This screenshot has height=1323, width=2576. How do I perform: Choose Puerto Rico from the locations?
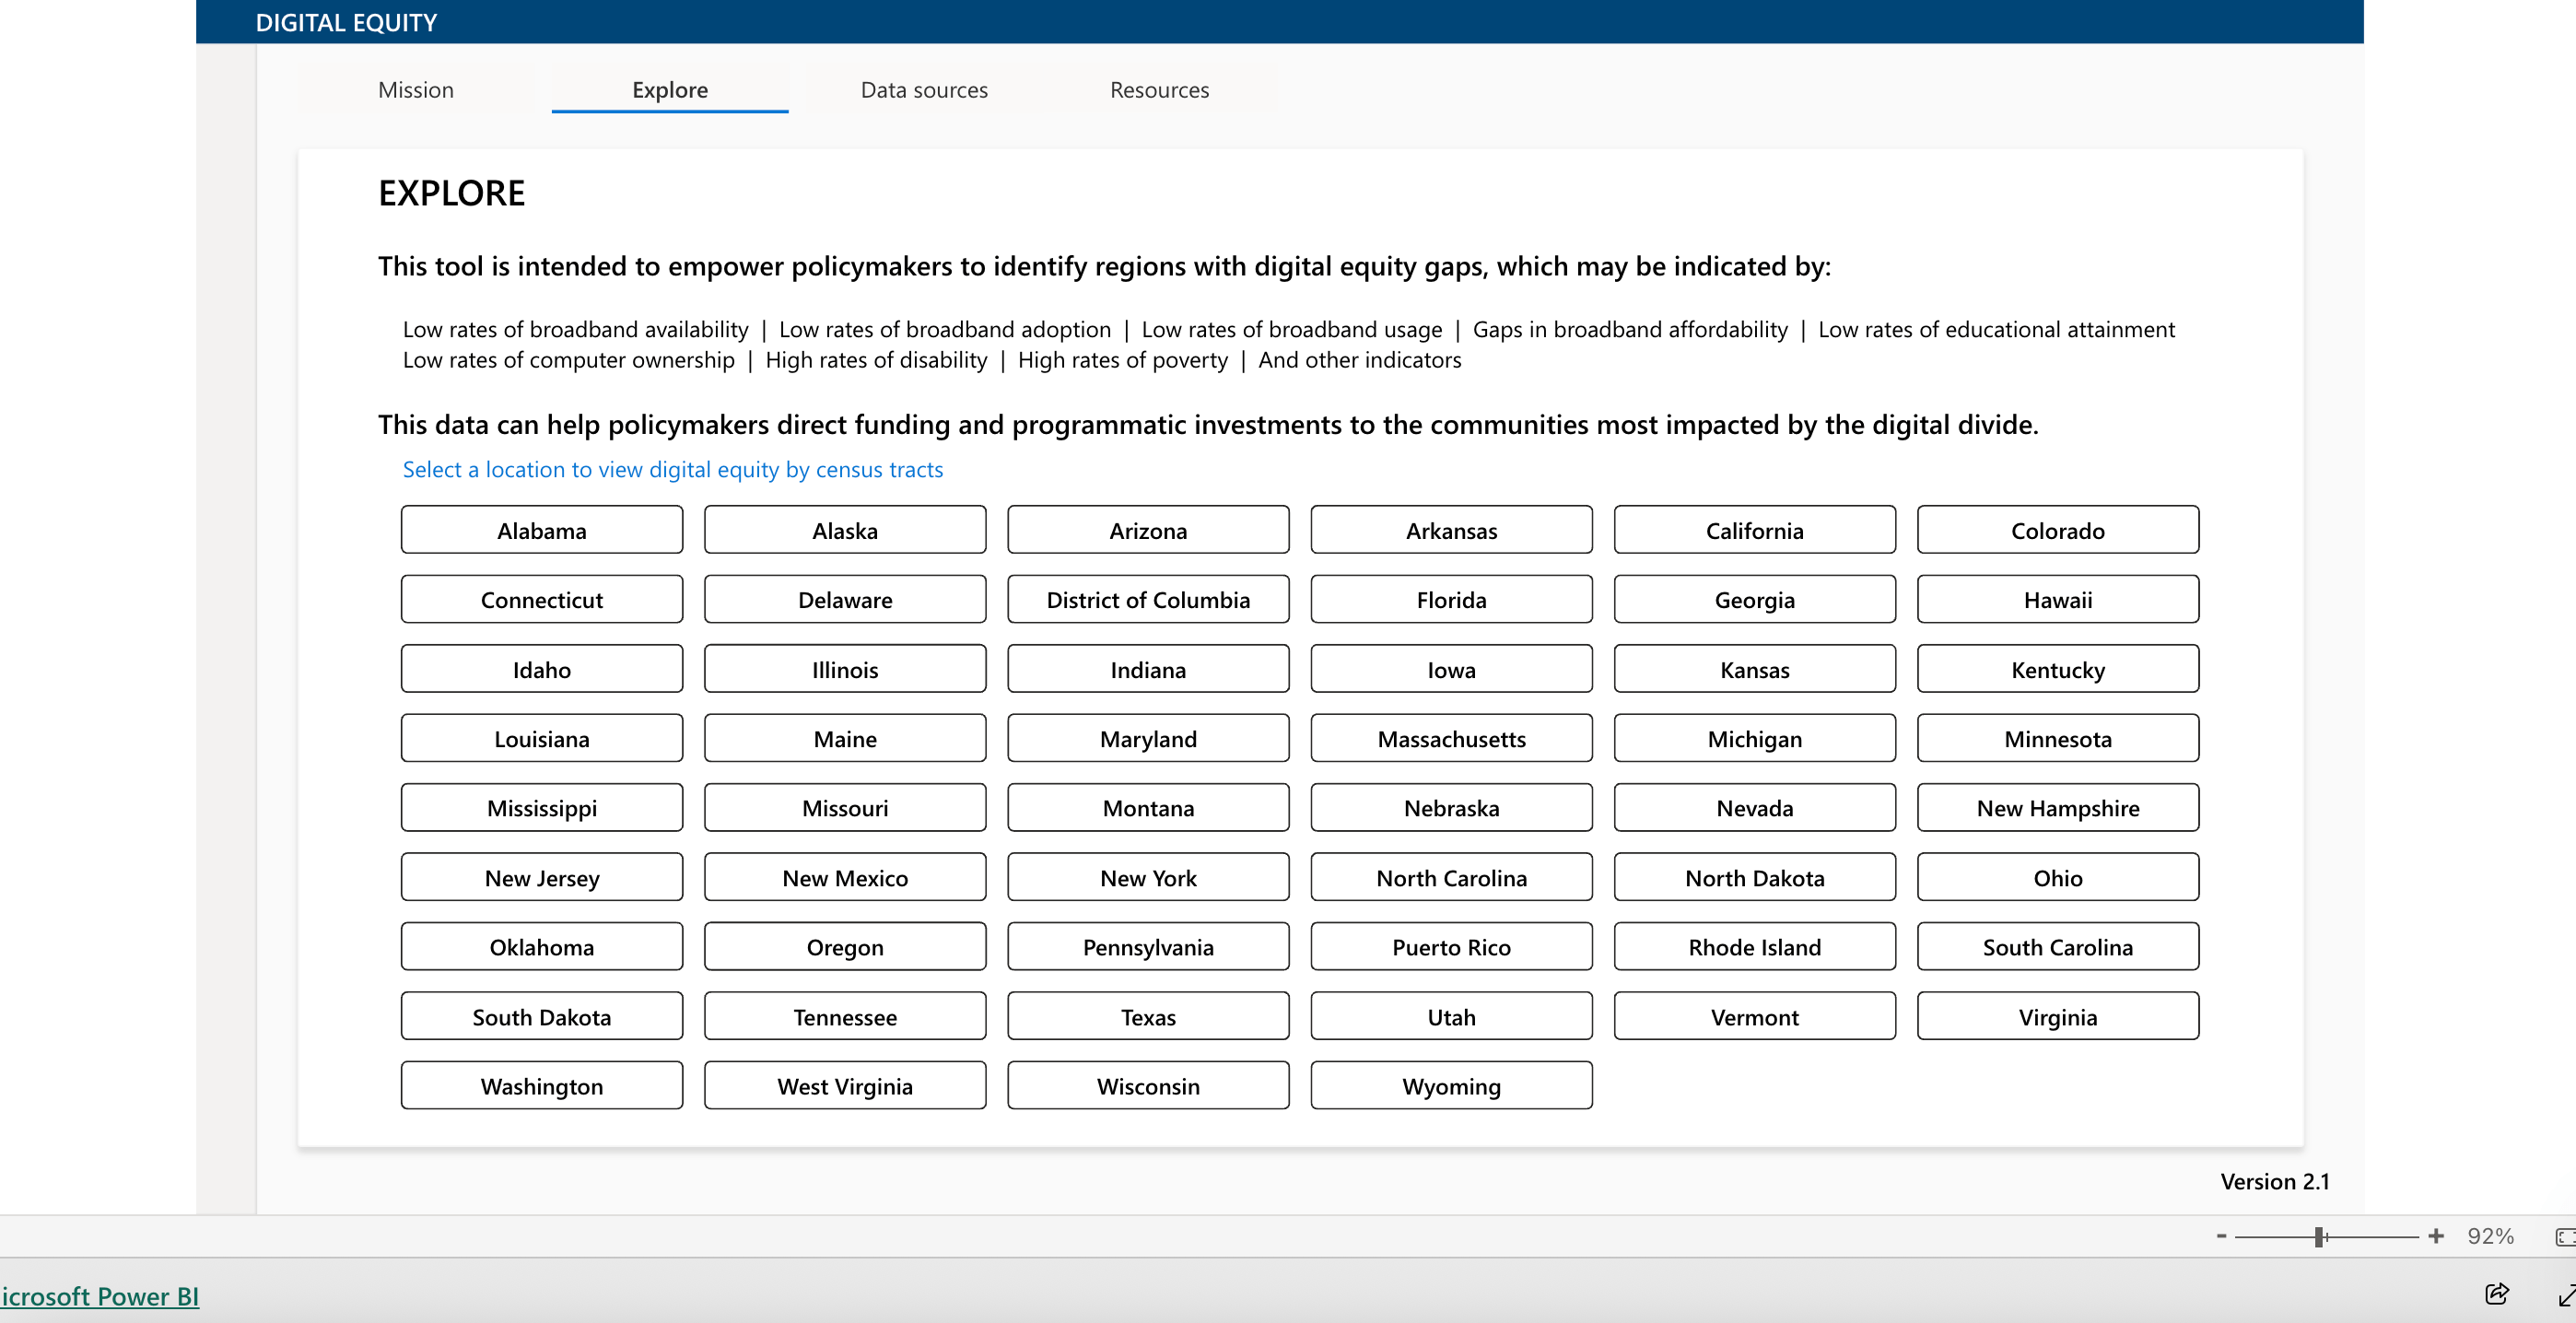tap(1451, 946)
